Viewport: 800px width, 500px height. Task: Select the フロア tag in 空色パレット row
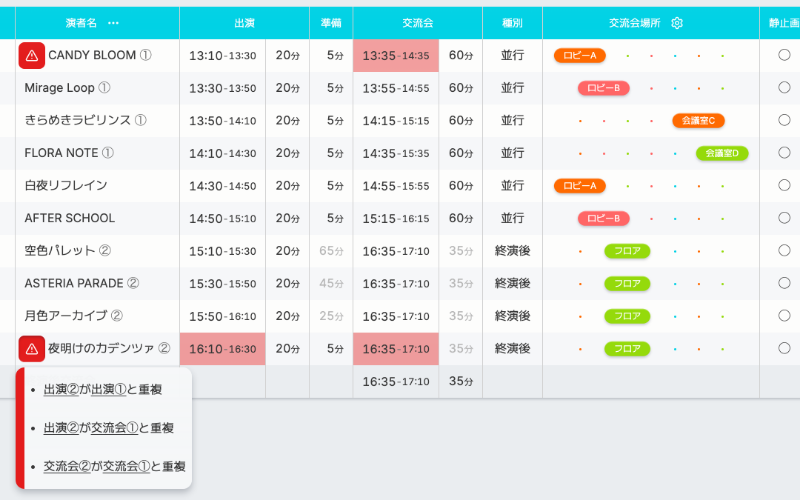[x=627, y=251]
